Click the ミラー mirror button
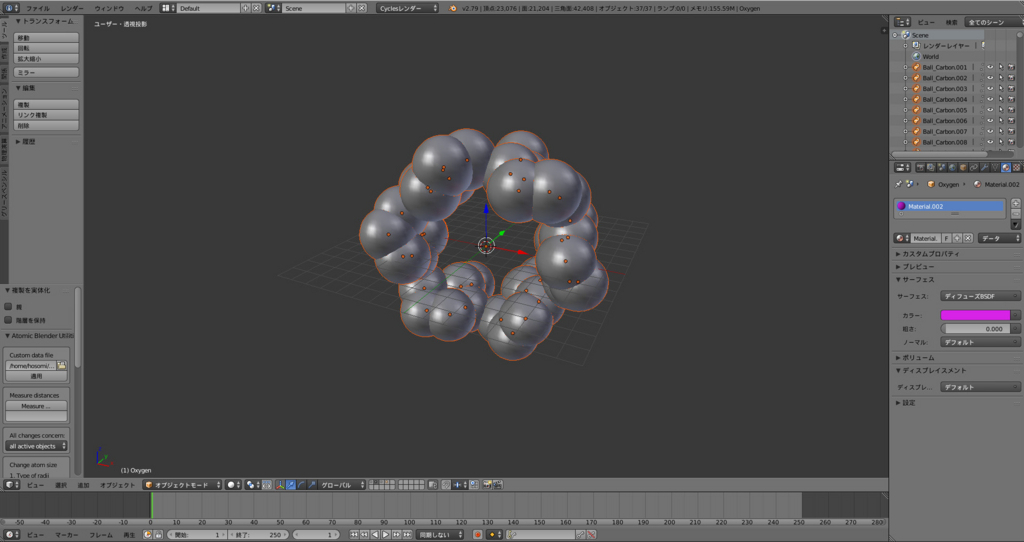The image size is (1024, 542). [46, 72]
